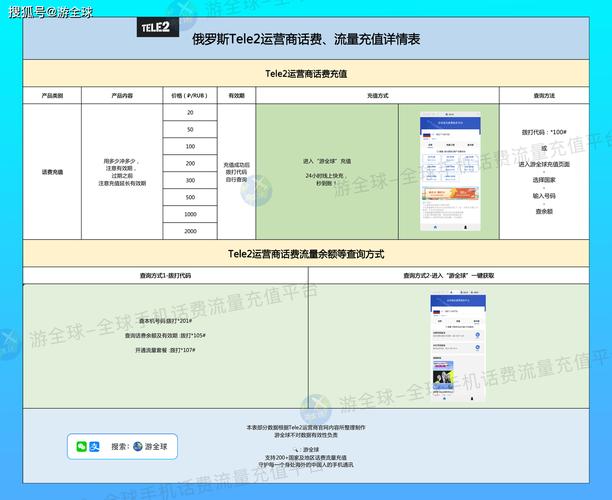The height and width of the screenshot is (500, 612).
Task: Click the 进入"游全球"充值 text
Action: point(327,161)
